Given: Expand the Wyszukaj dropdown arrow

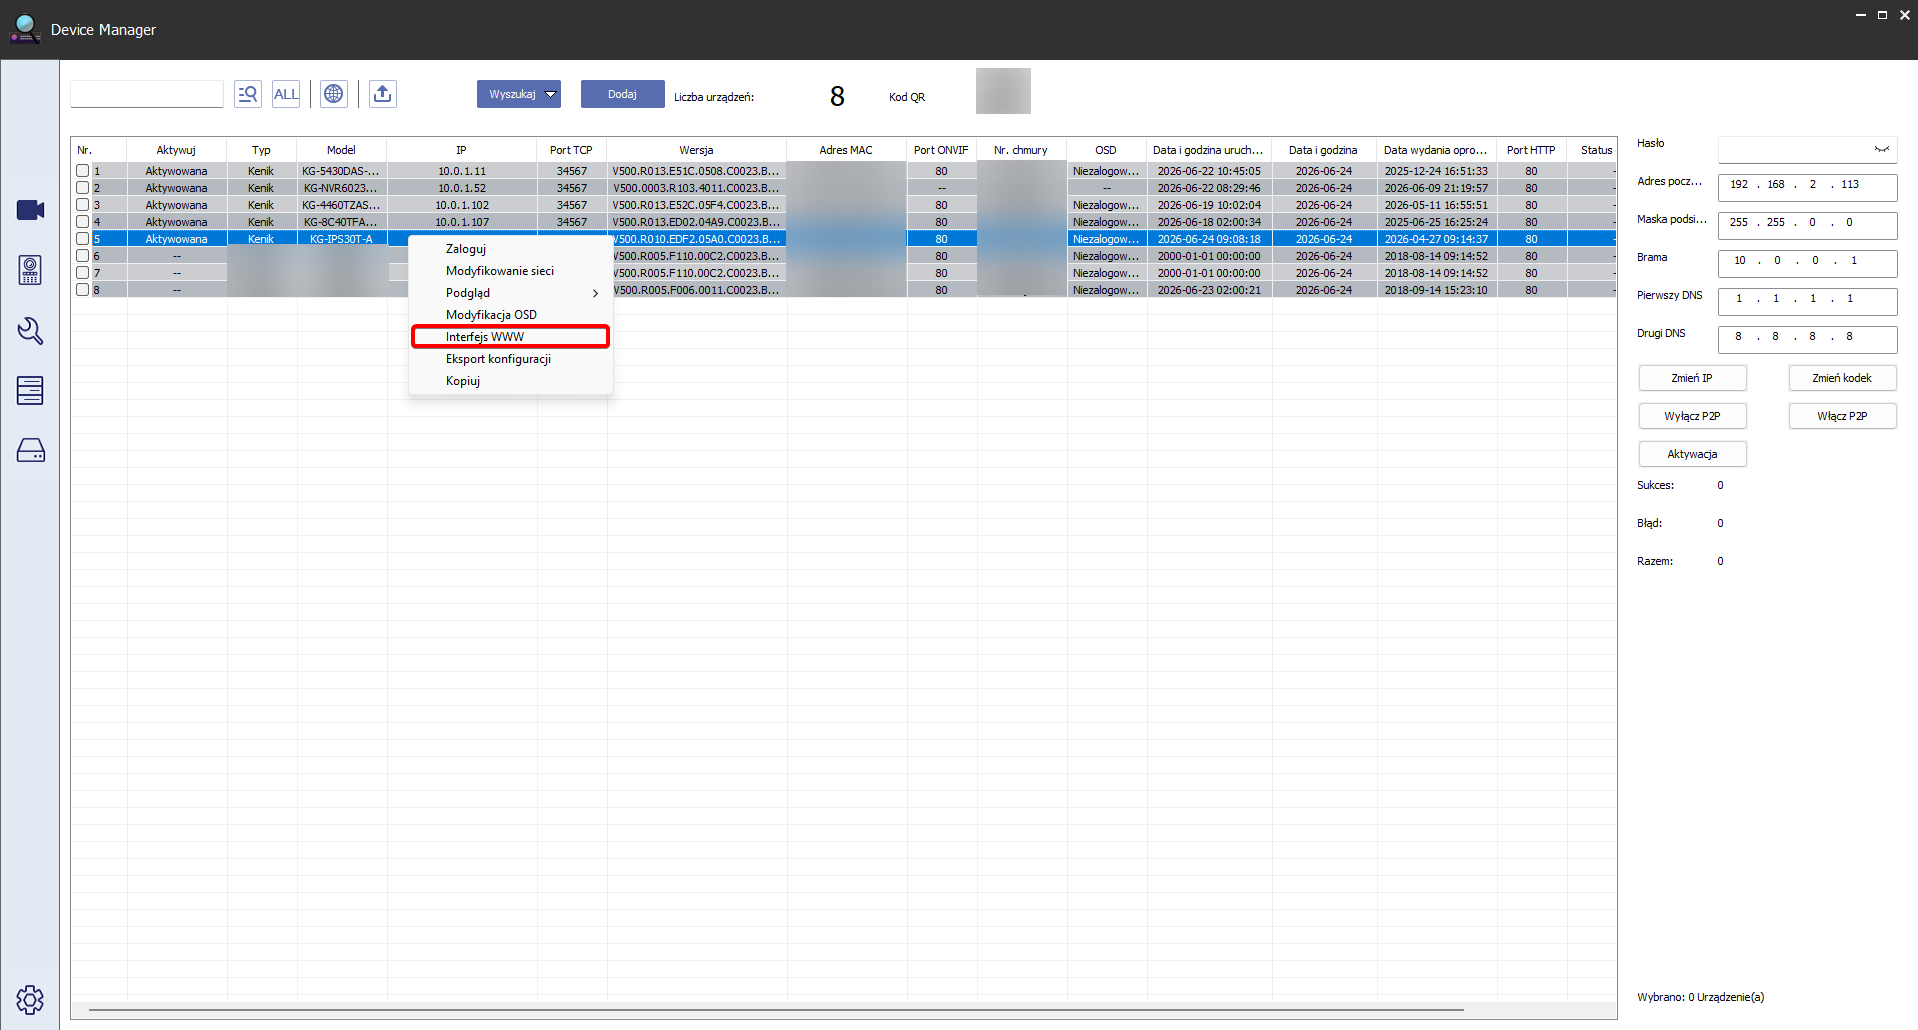Looking at the screenshot, I should point(550,94).
